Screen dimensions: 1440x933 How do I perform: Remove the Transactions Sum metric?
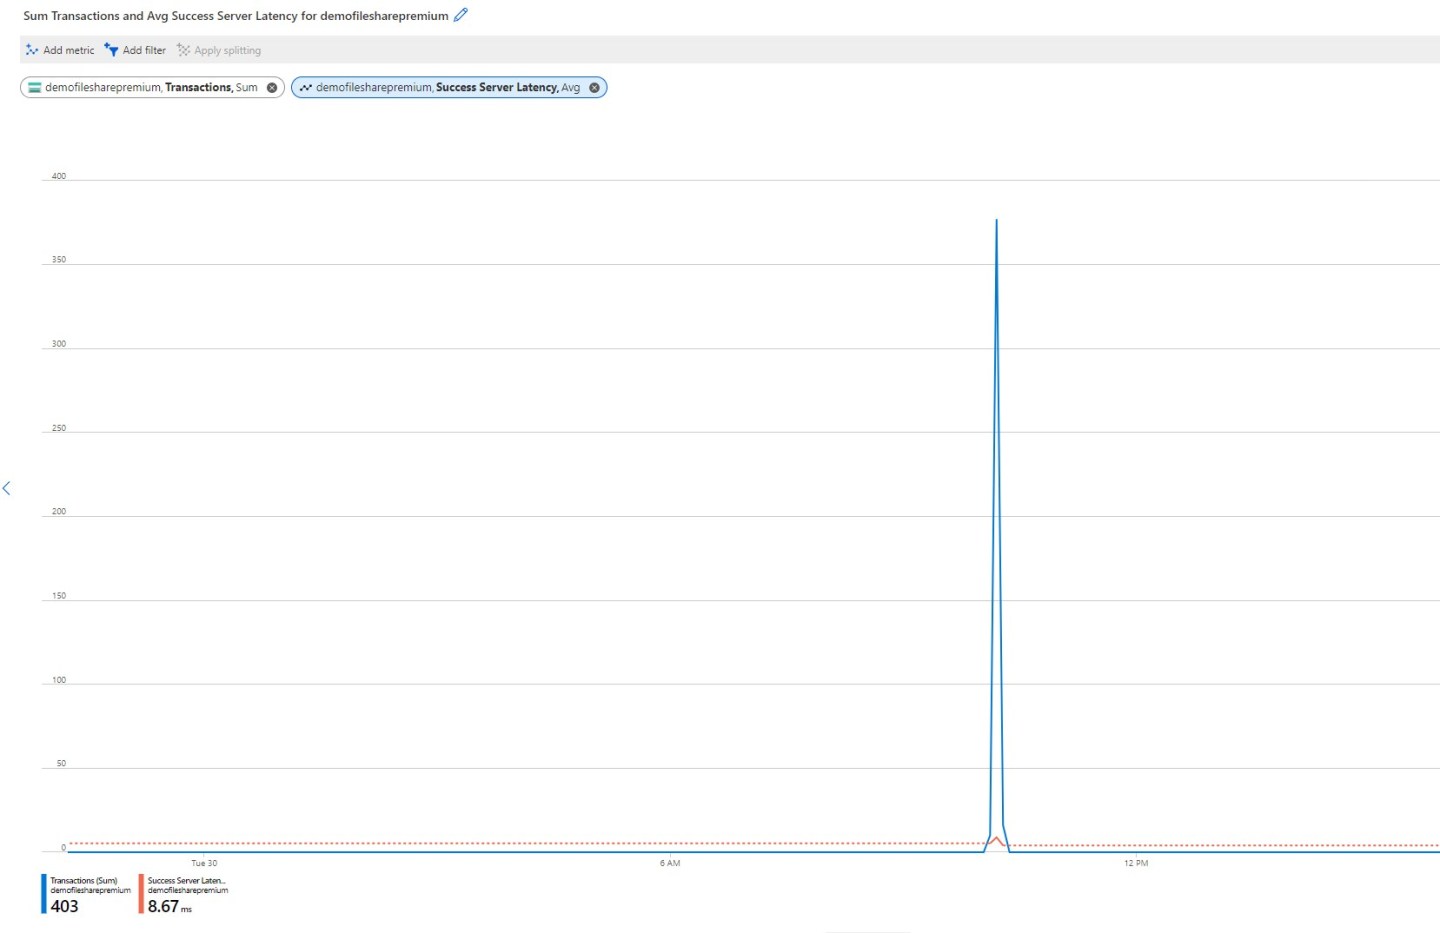pos(272,88)
